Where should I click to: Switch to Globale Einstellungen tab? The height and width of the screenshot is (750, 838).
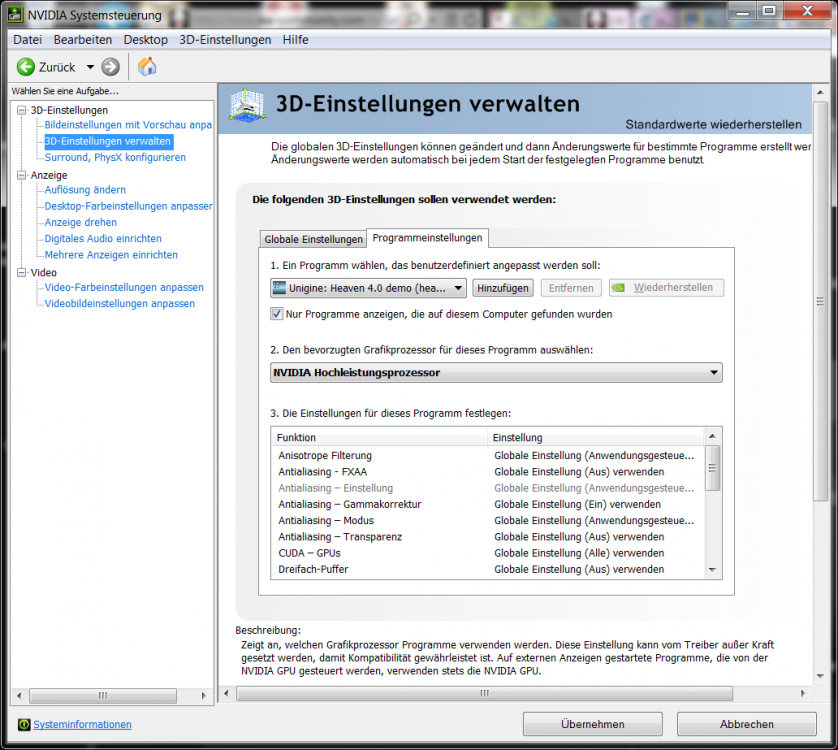tap(313, 239)
